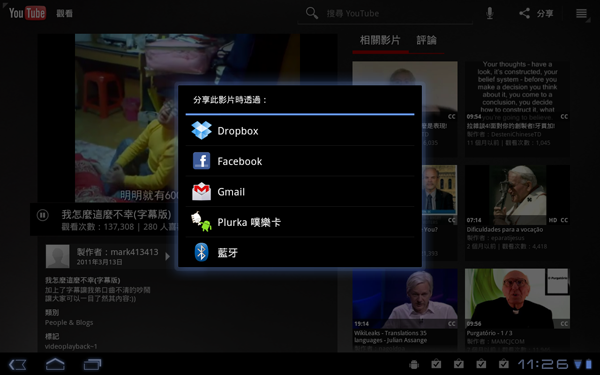Click Purgatório - 1 / 3 title text
Viewport: 600px width, 375px height.
click(489, 333)
